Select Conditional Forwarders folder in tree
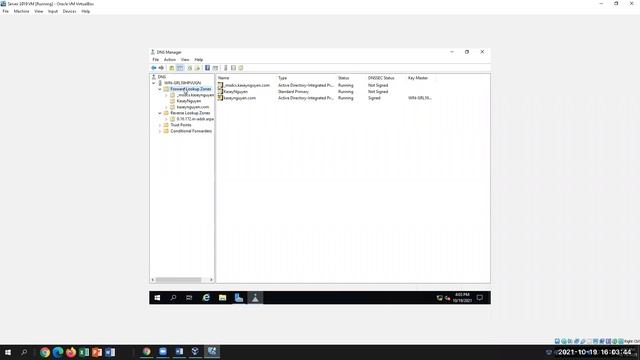The height and width of the screenshot is (360, 640). 191,131
